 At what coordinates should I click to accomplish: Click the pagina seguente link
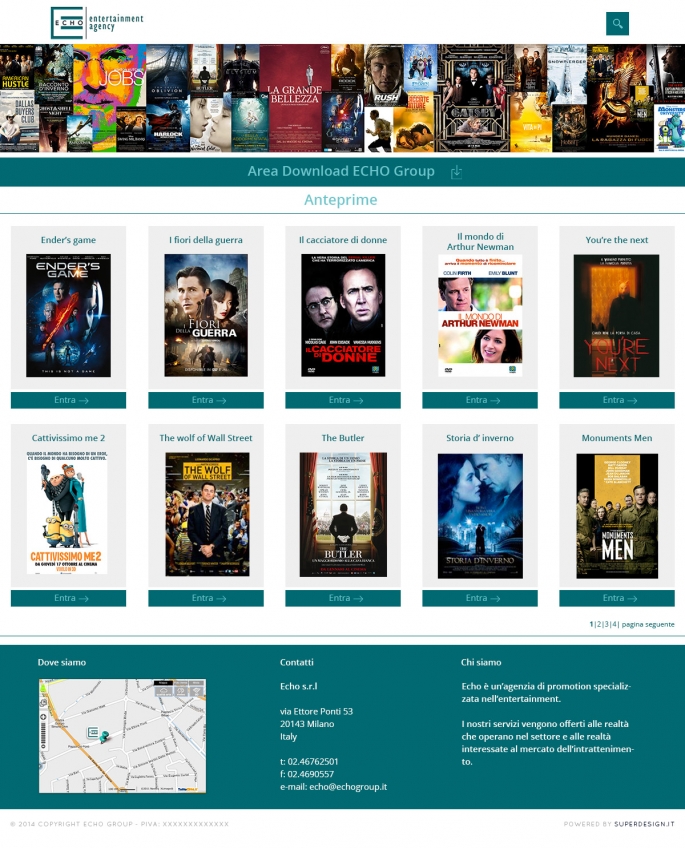(648, 624)
